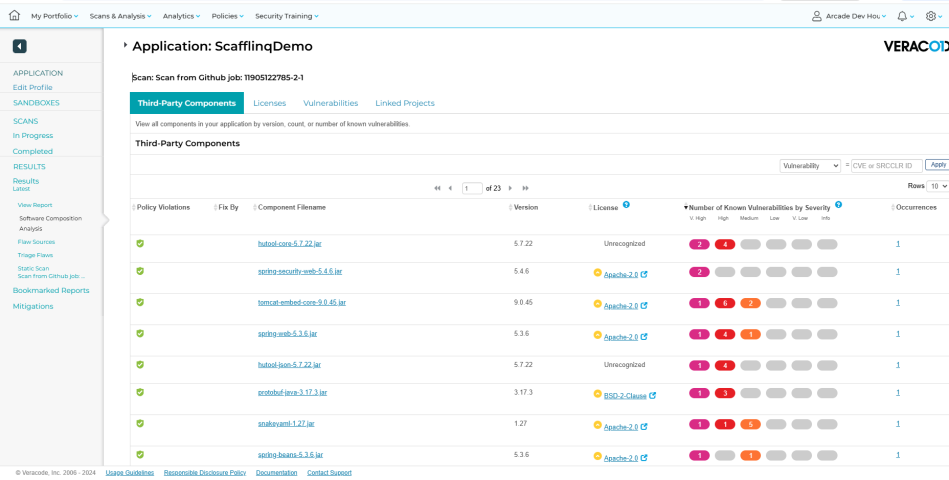Open external link beside tomcat-embed-core Apache-2.0
The image size is (949, 480).
click(644, 306)
